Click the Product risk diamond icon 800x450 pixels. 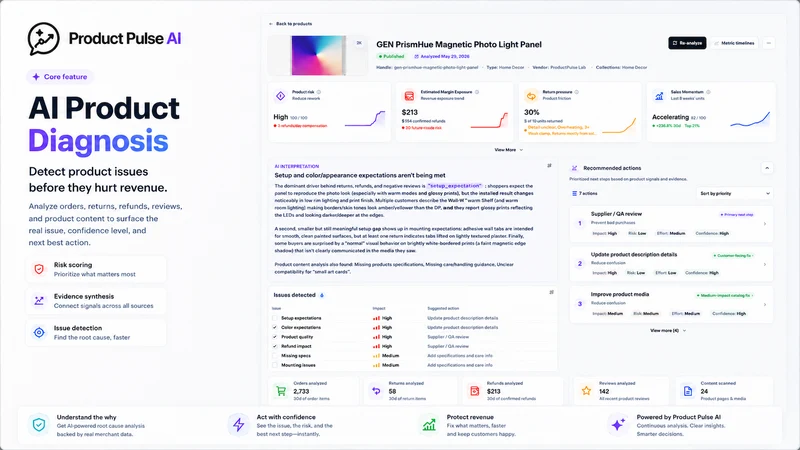pyautogui.click(x=281, y=95)
